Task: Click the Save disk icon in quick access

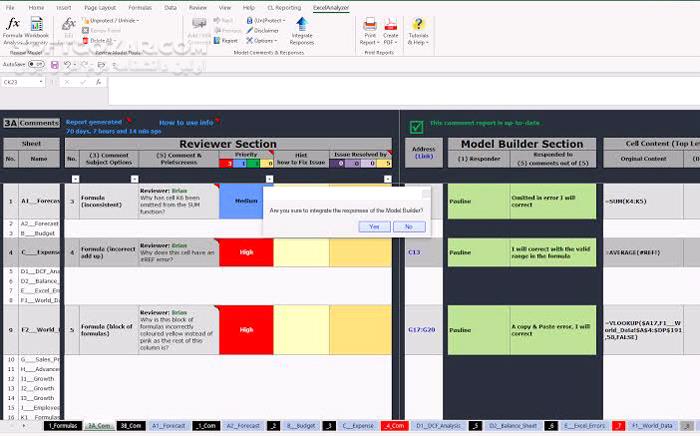Action: point(54,65)
